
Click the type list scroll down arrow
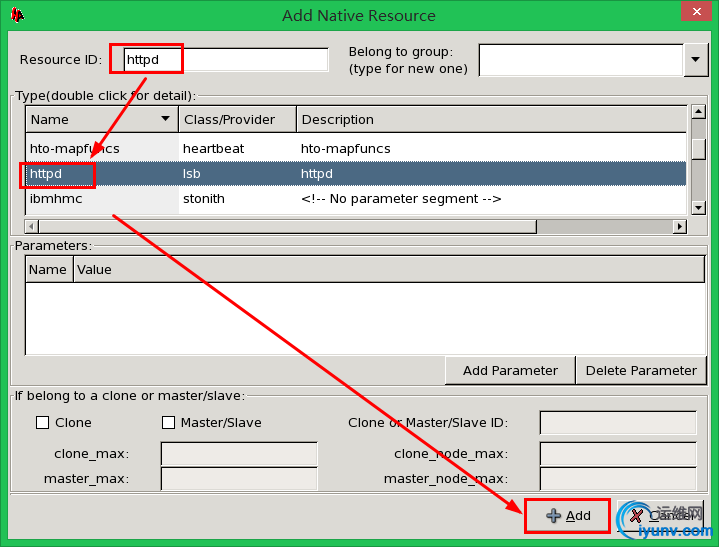[698, 208]
